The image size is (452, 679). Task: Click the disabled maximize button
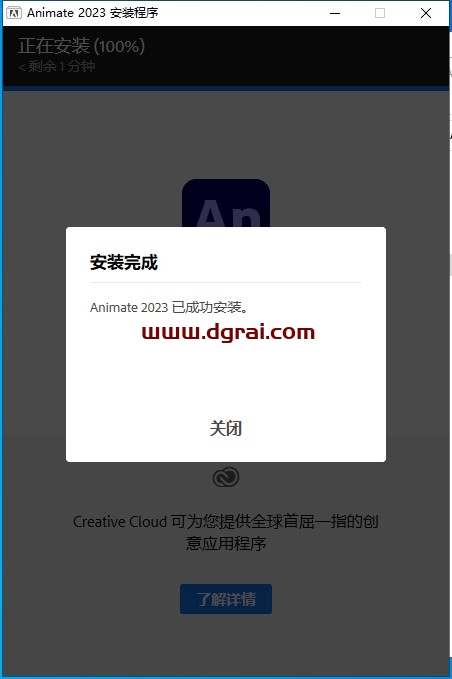380,13
